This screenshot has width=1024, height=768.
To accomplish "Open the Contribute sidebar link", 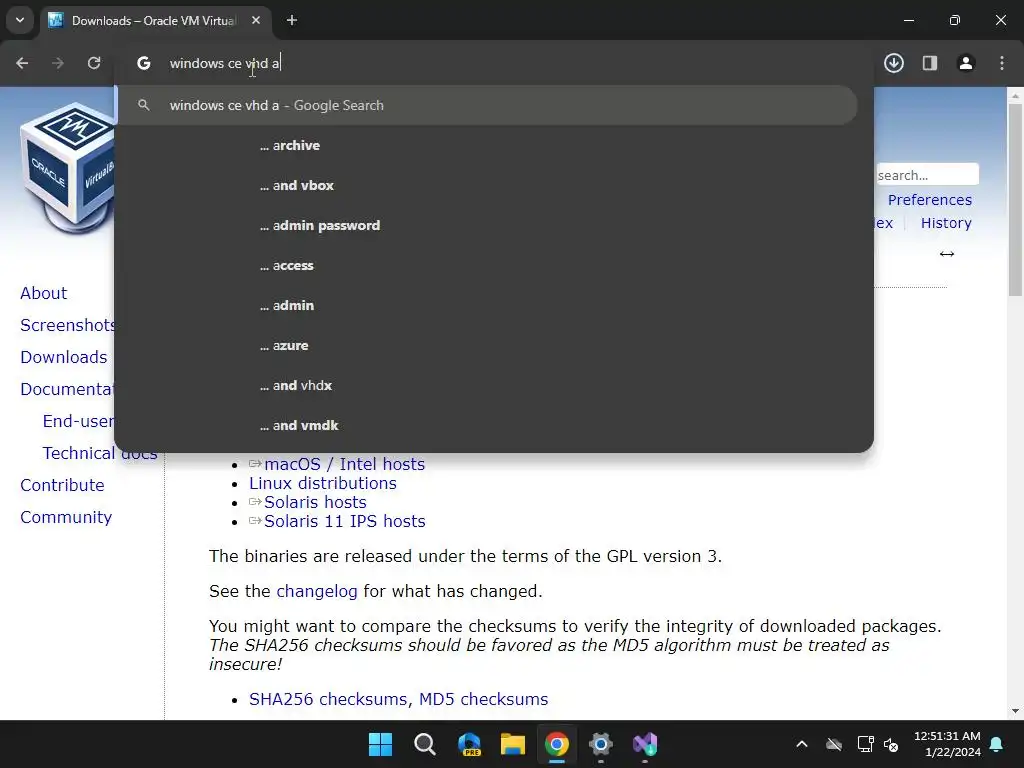I will [62, 485].
